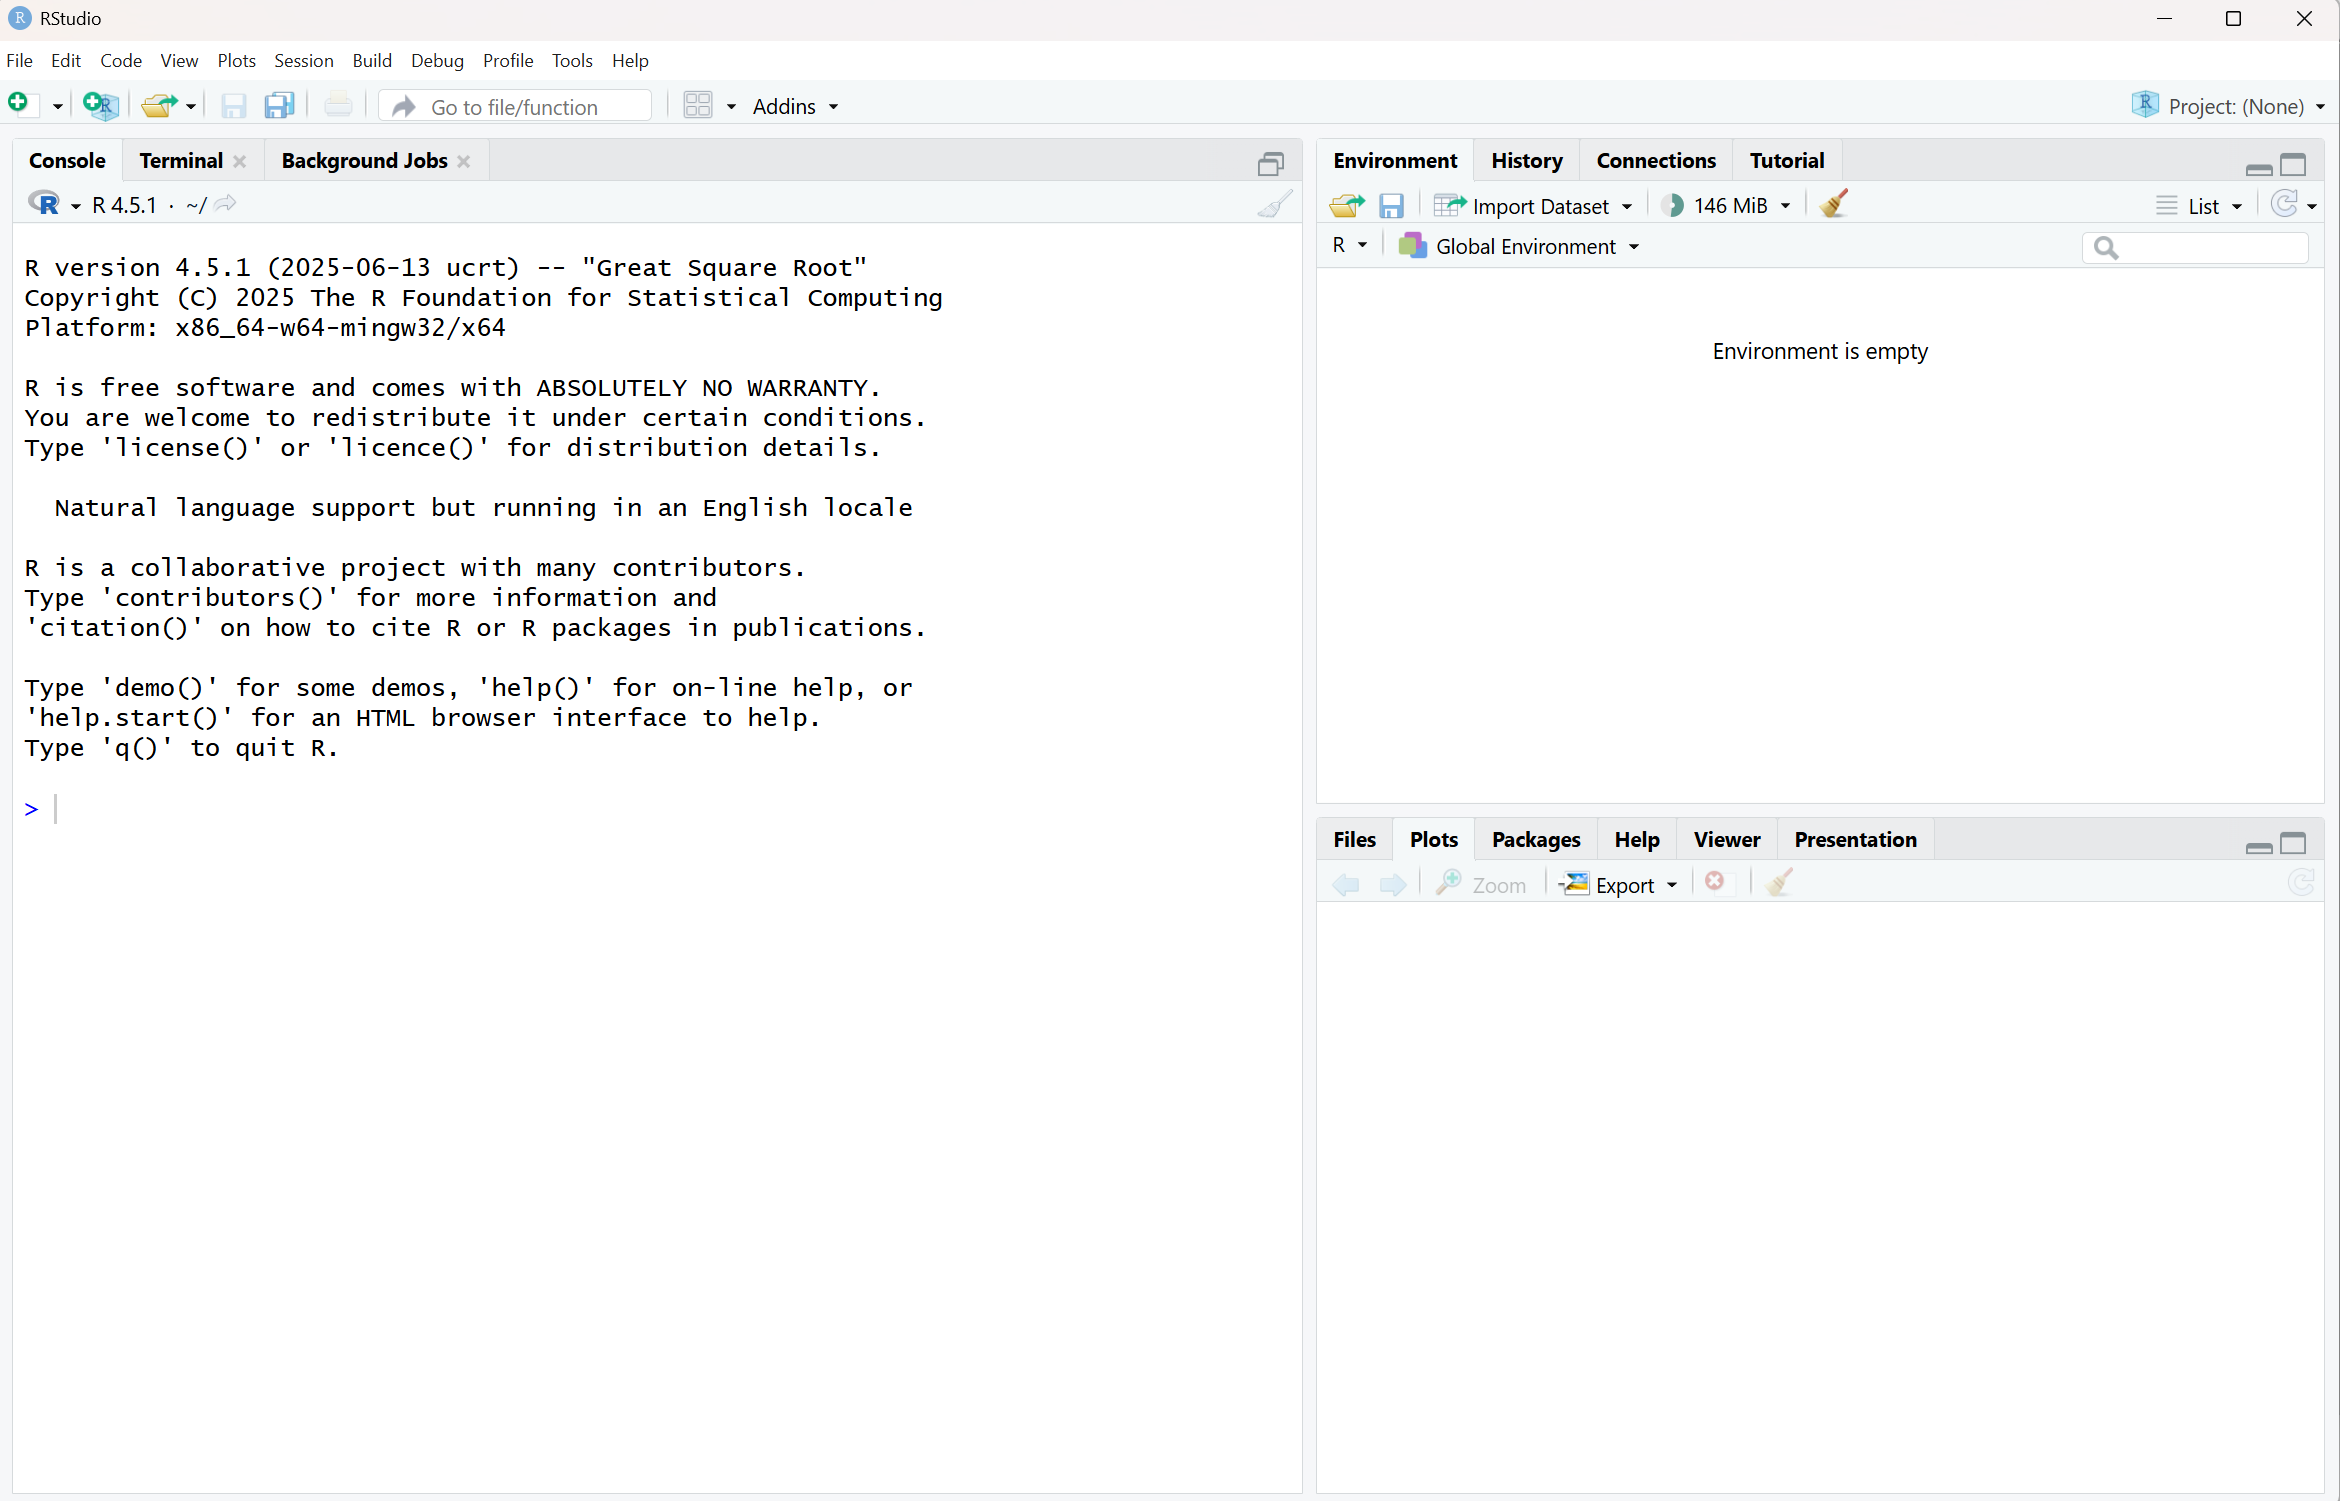Click Save Workspace disk icon in Environment
The width and height of the screenshot is (2340, 1501).
point(1391,206)
